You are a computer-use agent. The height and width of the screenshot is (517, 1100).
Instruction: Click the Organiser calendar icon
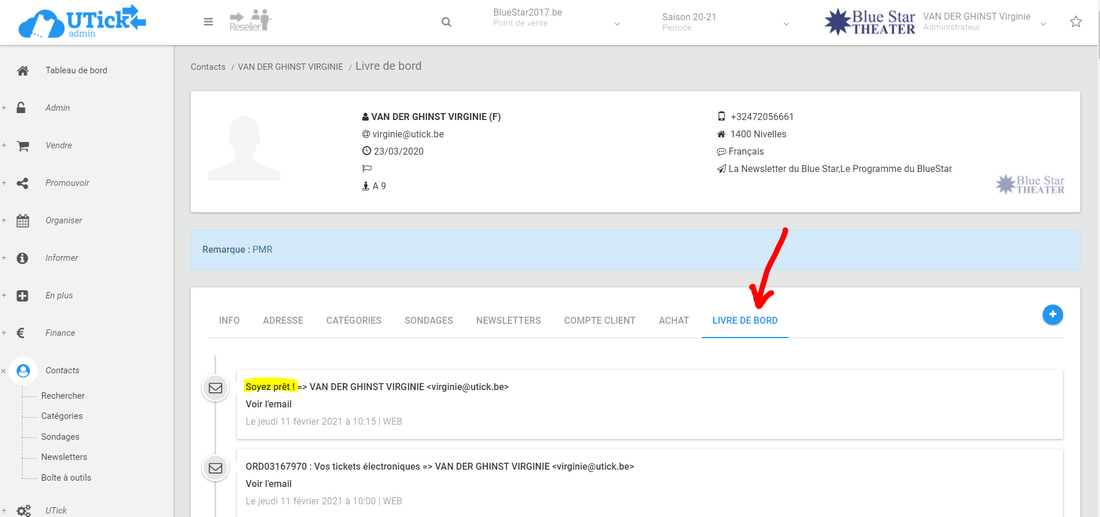pyautogui.click(x=23, y=221)
